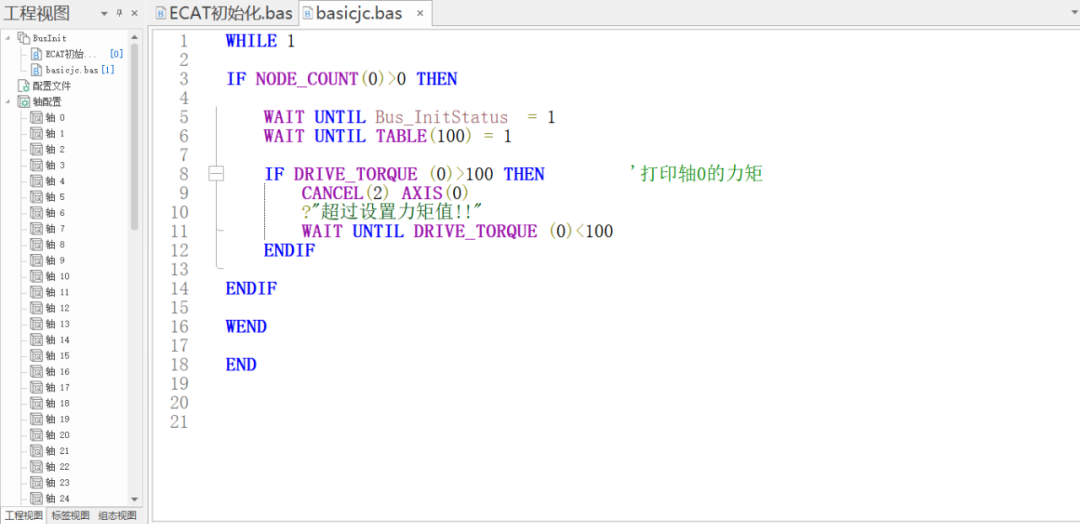Click WEND keyword on line 16
Screen dimensions: 1080x524
click(246, 326)
